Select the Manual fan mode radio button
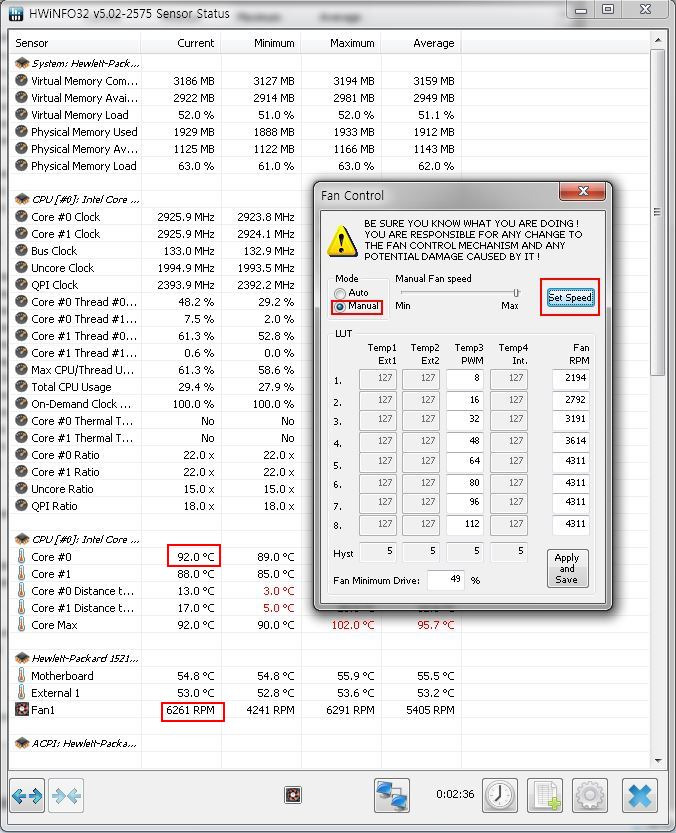 [x=340, y=307]
